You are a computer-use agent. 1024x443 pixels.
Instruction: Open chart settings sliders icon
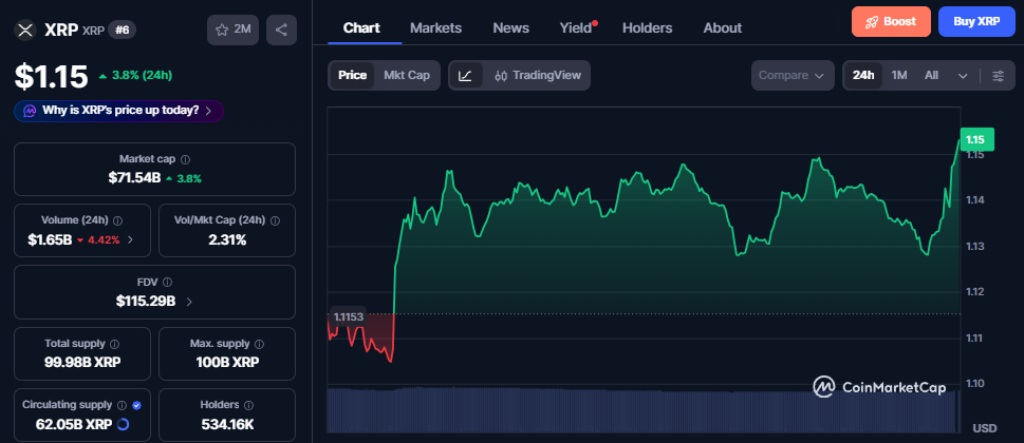coord(998,76)
